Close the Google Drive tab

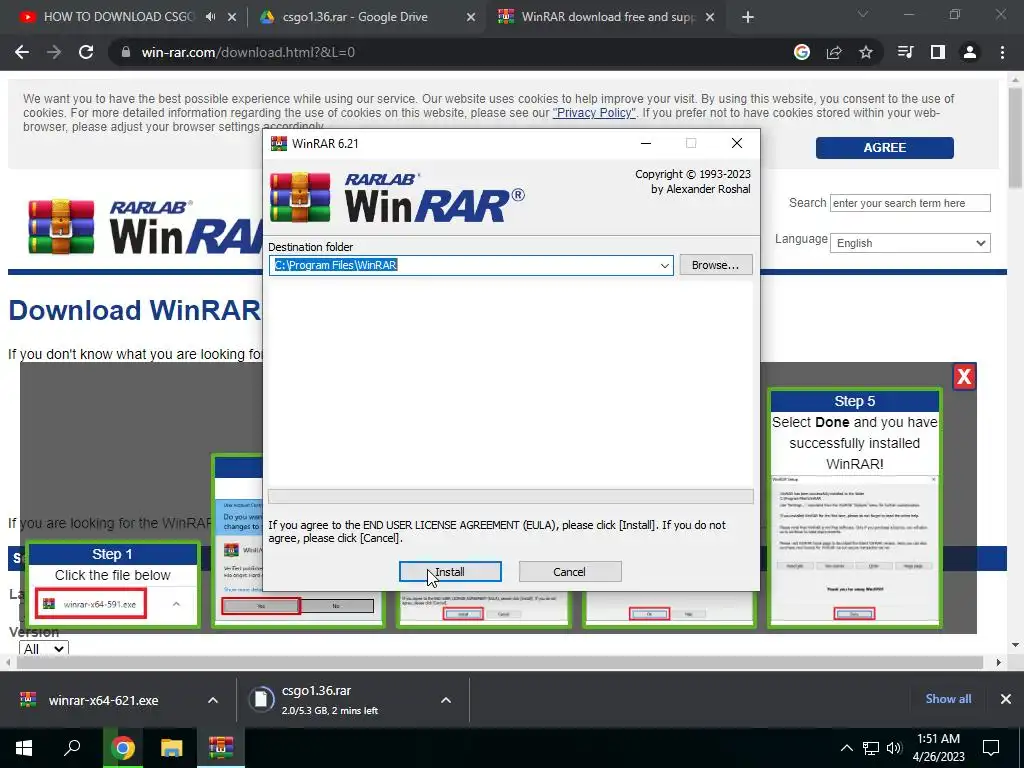471,18
